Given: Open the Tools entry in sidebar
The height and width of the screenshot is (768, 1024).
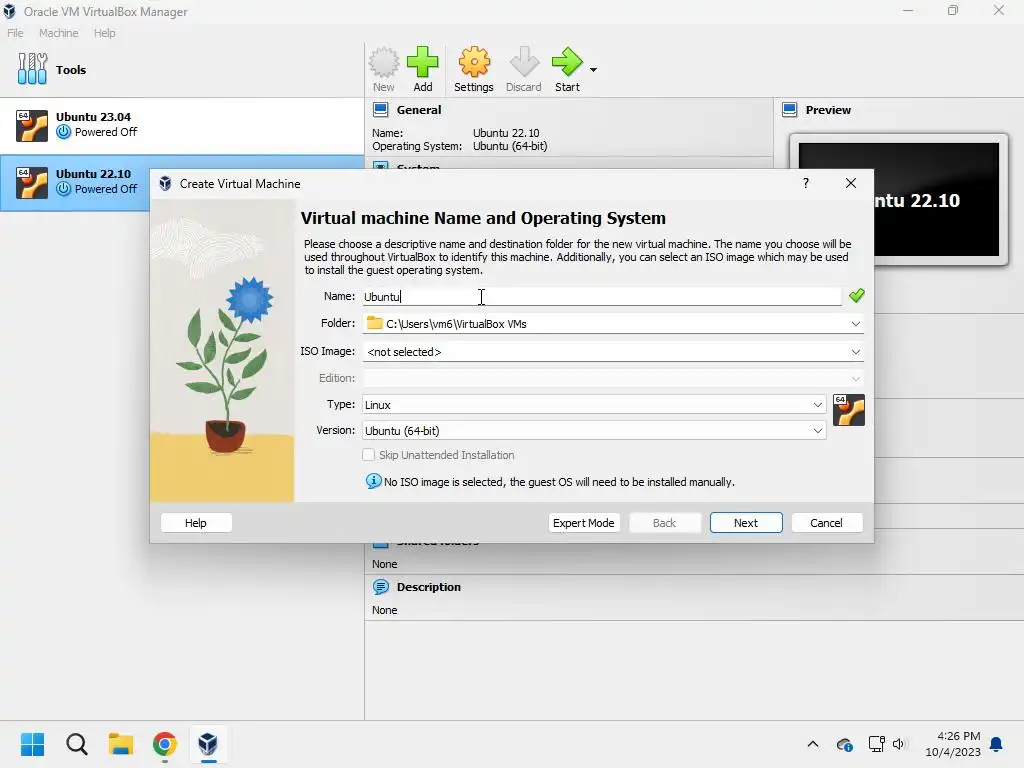Looking at the screenshot, I should 182,69.
